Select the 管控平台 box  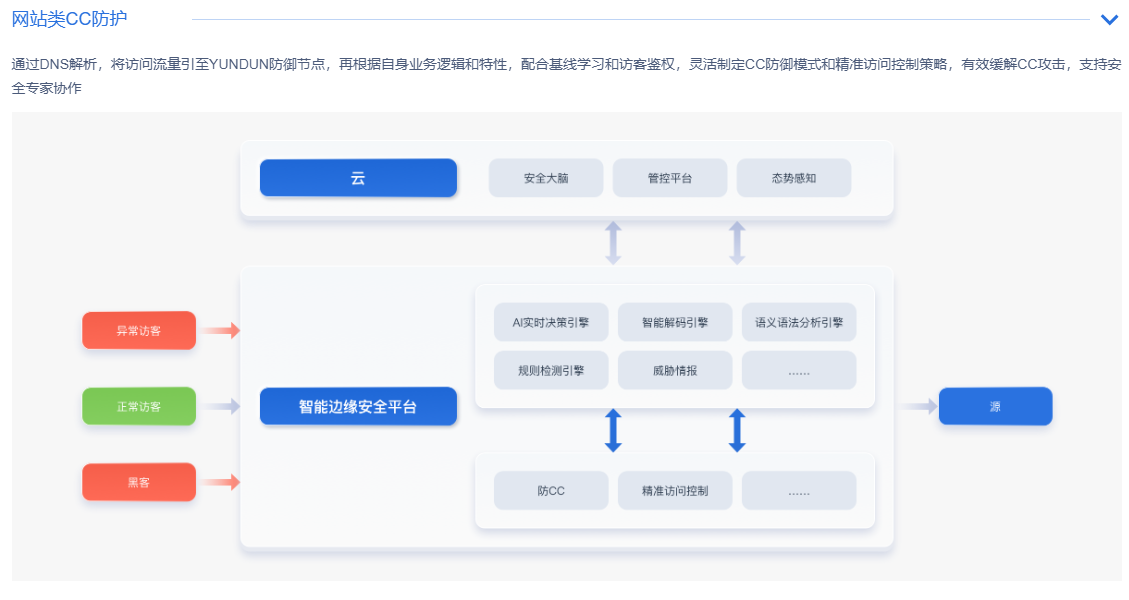670,178
